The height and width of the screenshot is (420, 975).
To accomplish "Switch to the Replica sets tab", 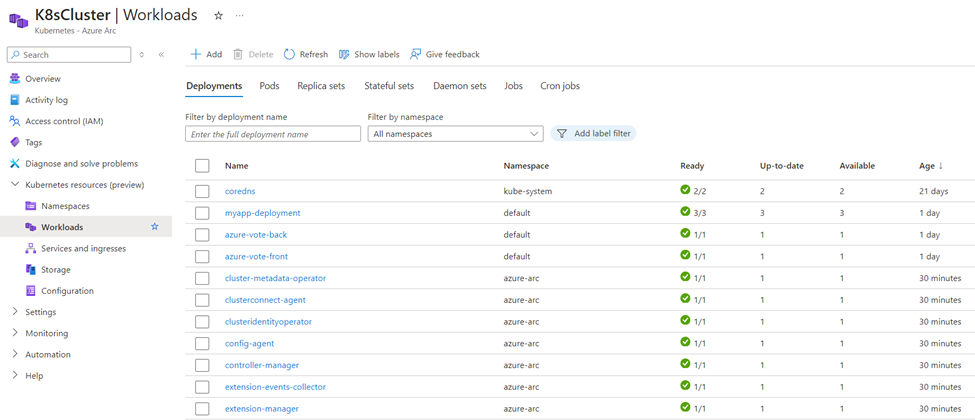I will 321,86.
